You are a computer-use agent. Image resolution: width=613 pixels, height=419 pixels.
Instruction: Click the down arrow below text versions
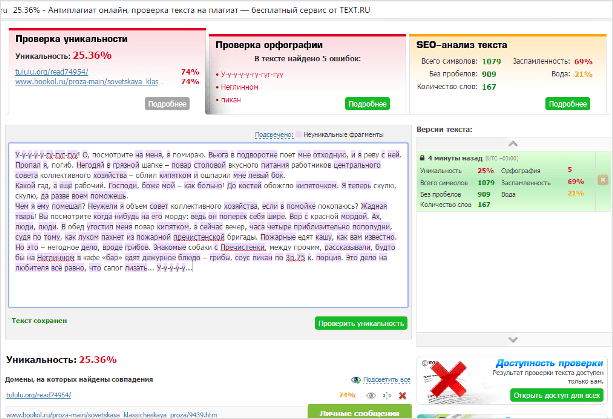[513, 339]
